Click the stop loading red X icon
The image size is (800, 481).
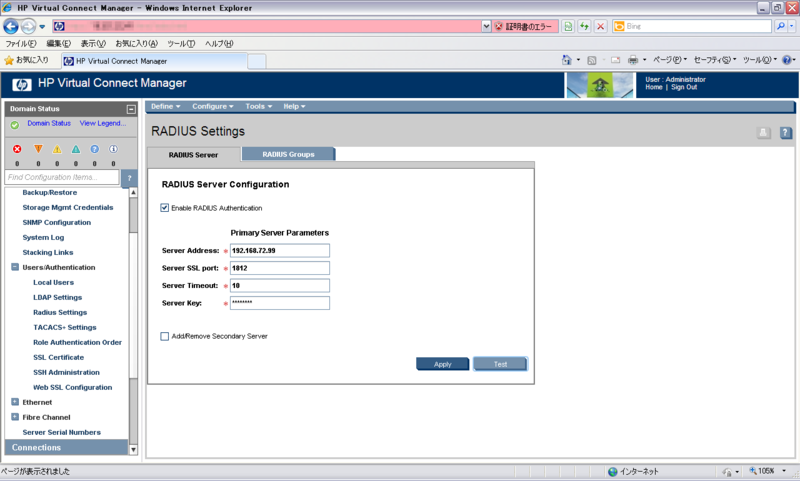[601, 26]
